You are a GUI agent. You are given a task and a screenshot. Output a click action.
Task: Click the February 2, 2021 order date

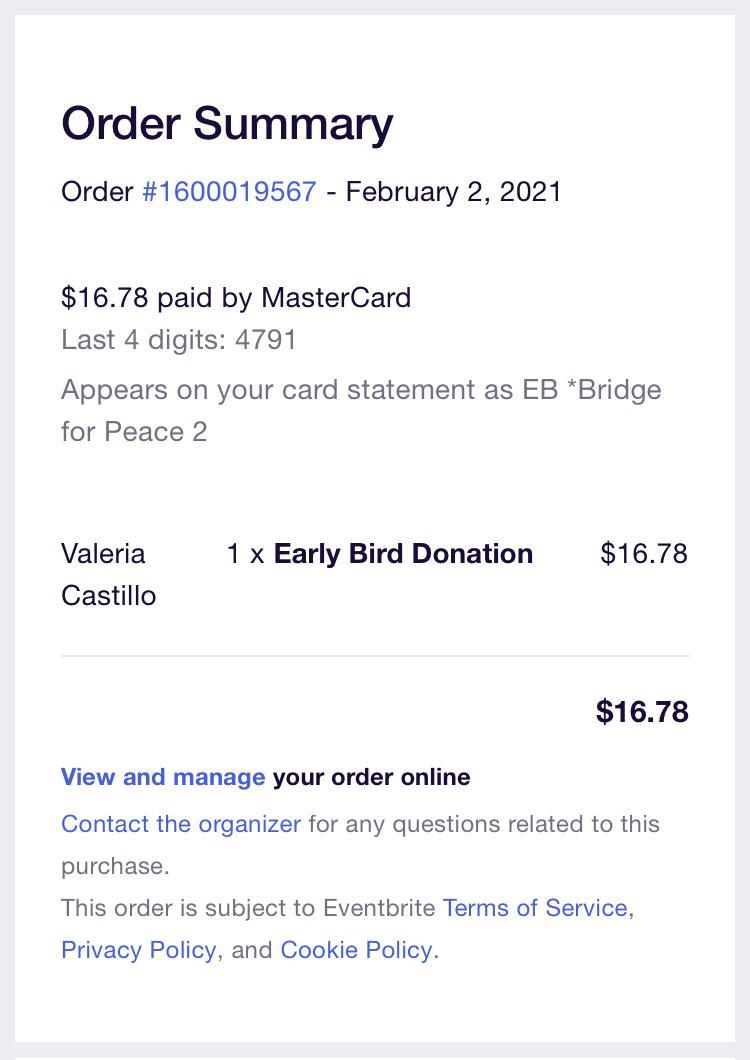click(x=453, y=192)
